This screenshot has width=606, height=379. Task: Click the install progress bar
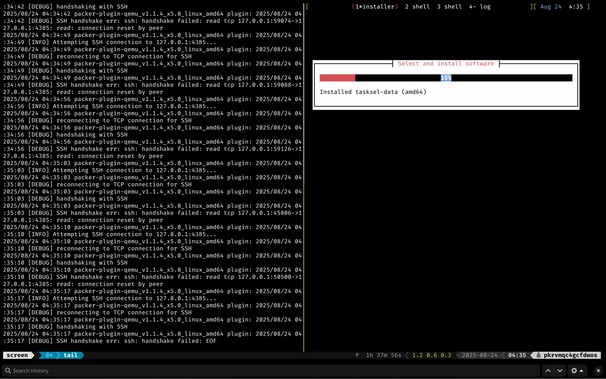(446, 78)
